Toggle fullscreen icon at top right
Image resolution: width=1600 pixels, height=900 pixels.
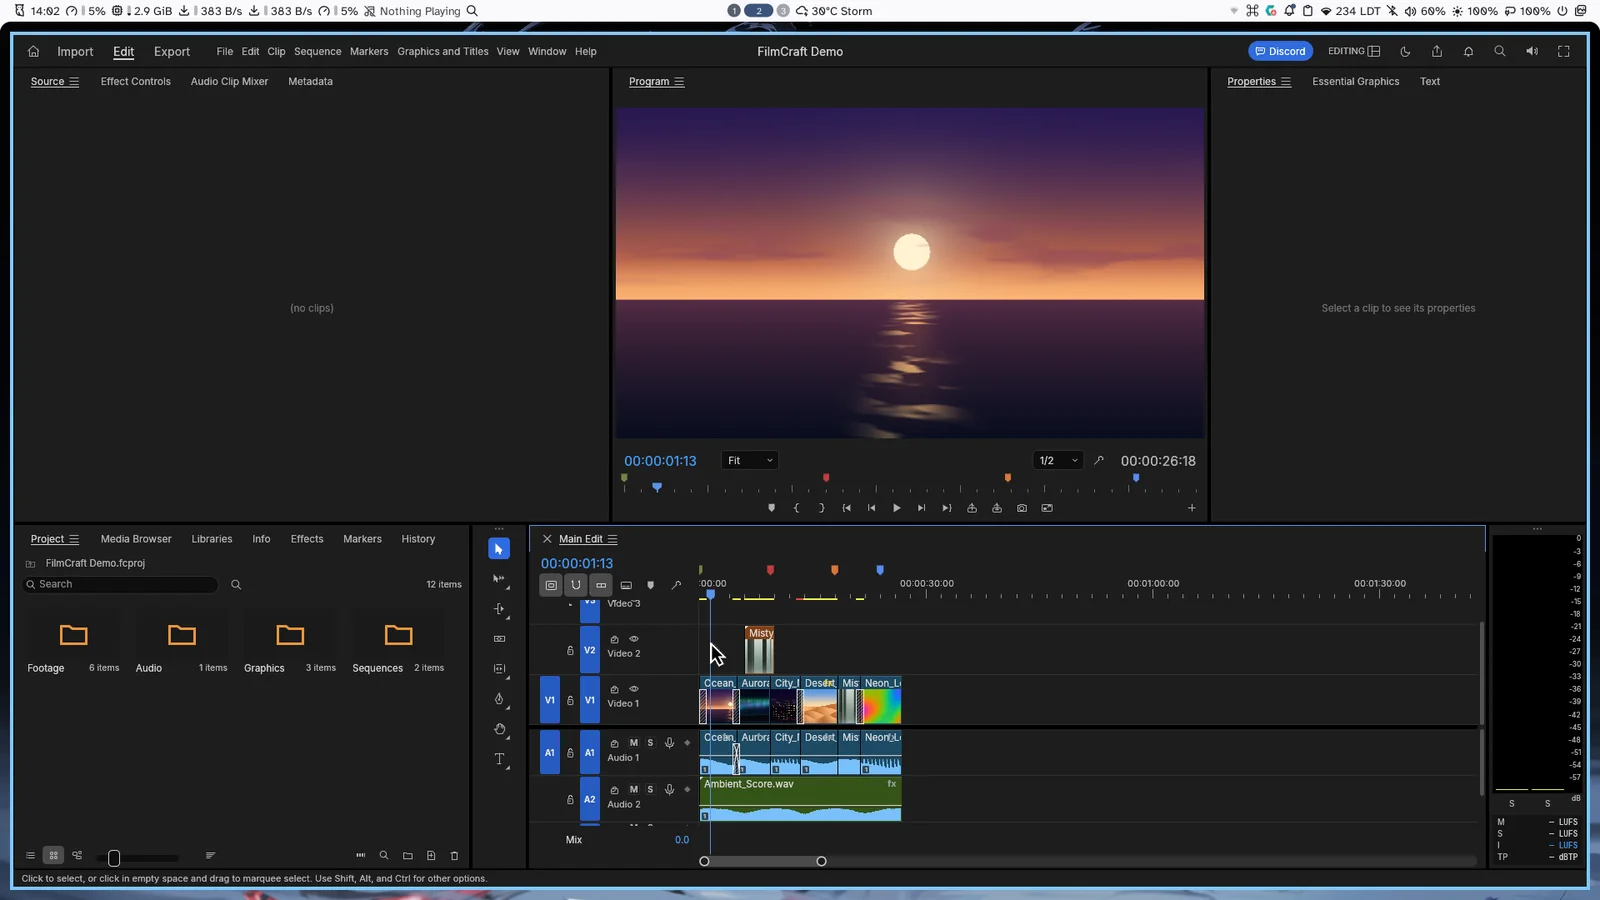point(1563,51)
